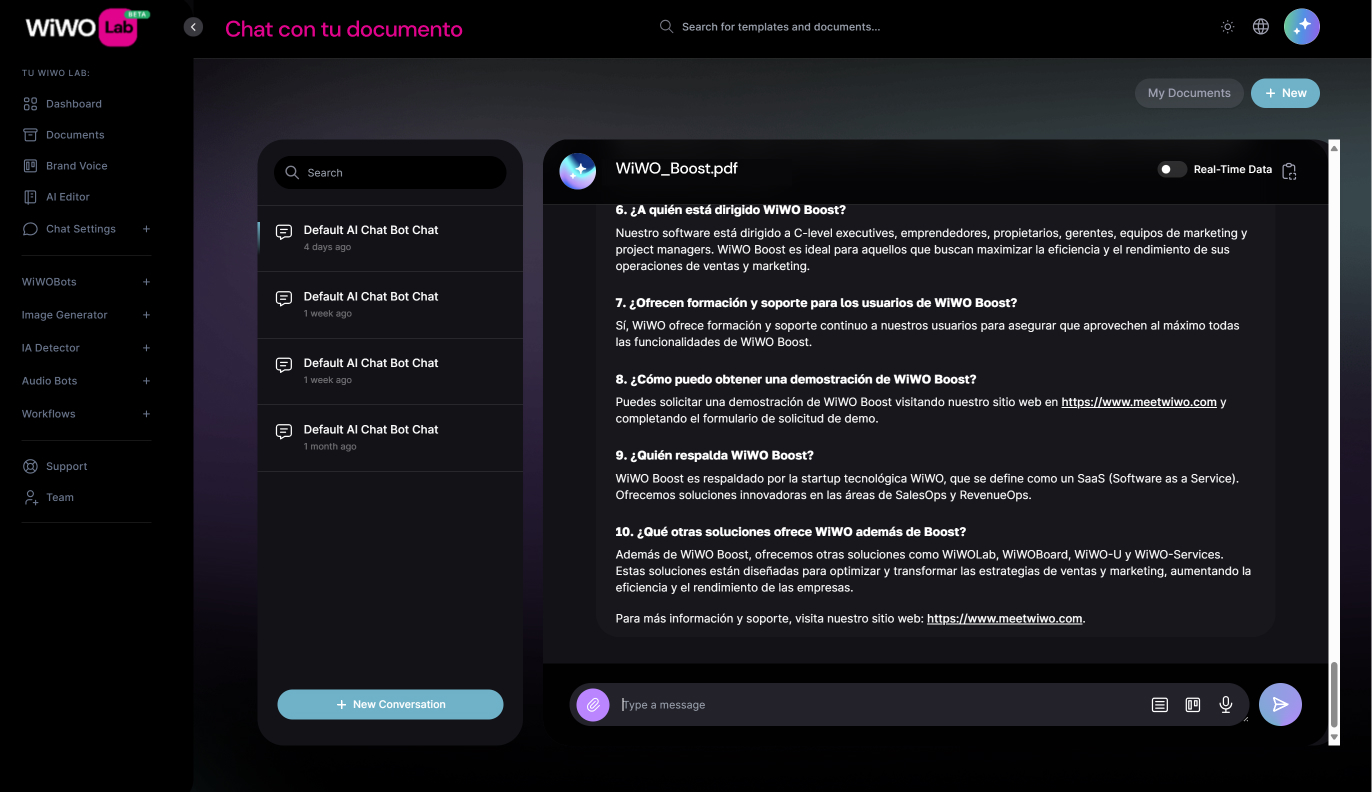Image resolution: width=1372 pixels, height=792 pixels.
Task: Click the board icon beside the microphone
Action: pyautogui.click(x=1192, y=705)
